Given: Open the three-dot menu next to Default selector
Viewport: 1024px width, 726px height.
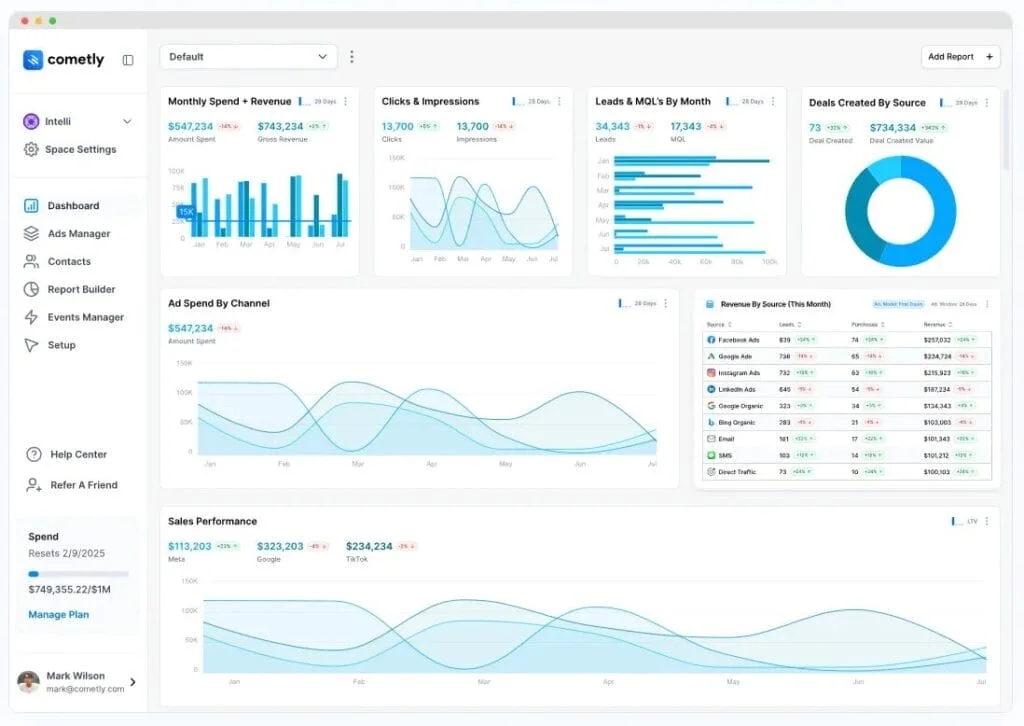Looking at the screenshot, I should coord(352,57).
